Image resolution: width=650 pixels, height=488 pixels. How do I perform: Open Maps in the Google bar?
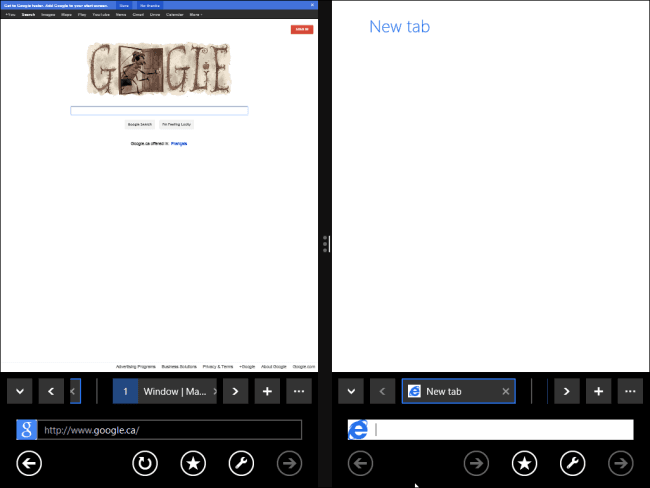tap(66, 15)
